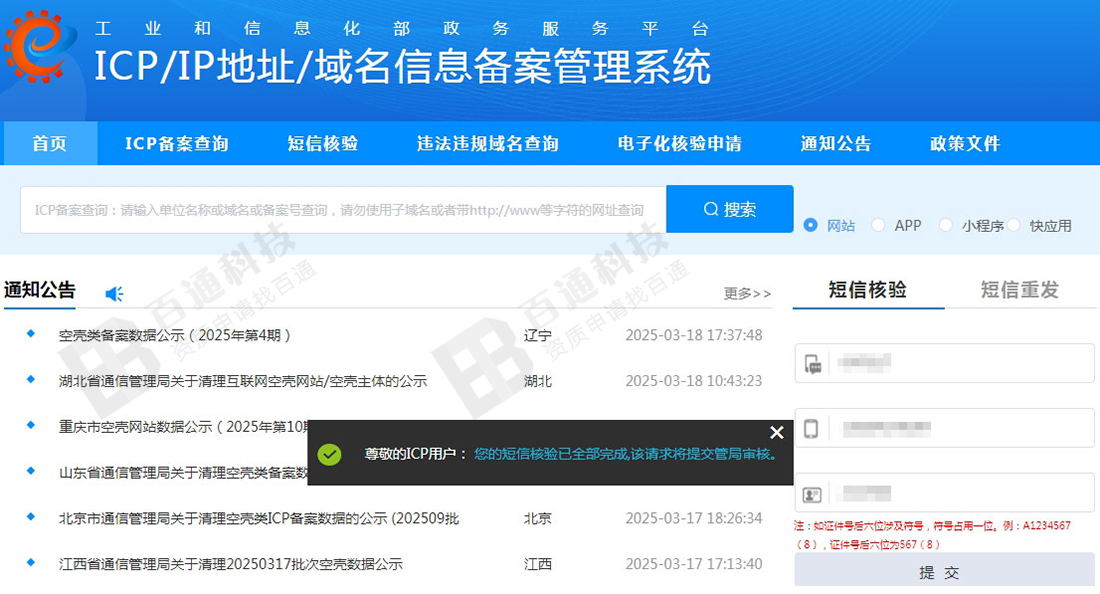Click the SMS code icon in first field

(812, 364)
